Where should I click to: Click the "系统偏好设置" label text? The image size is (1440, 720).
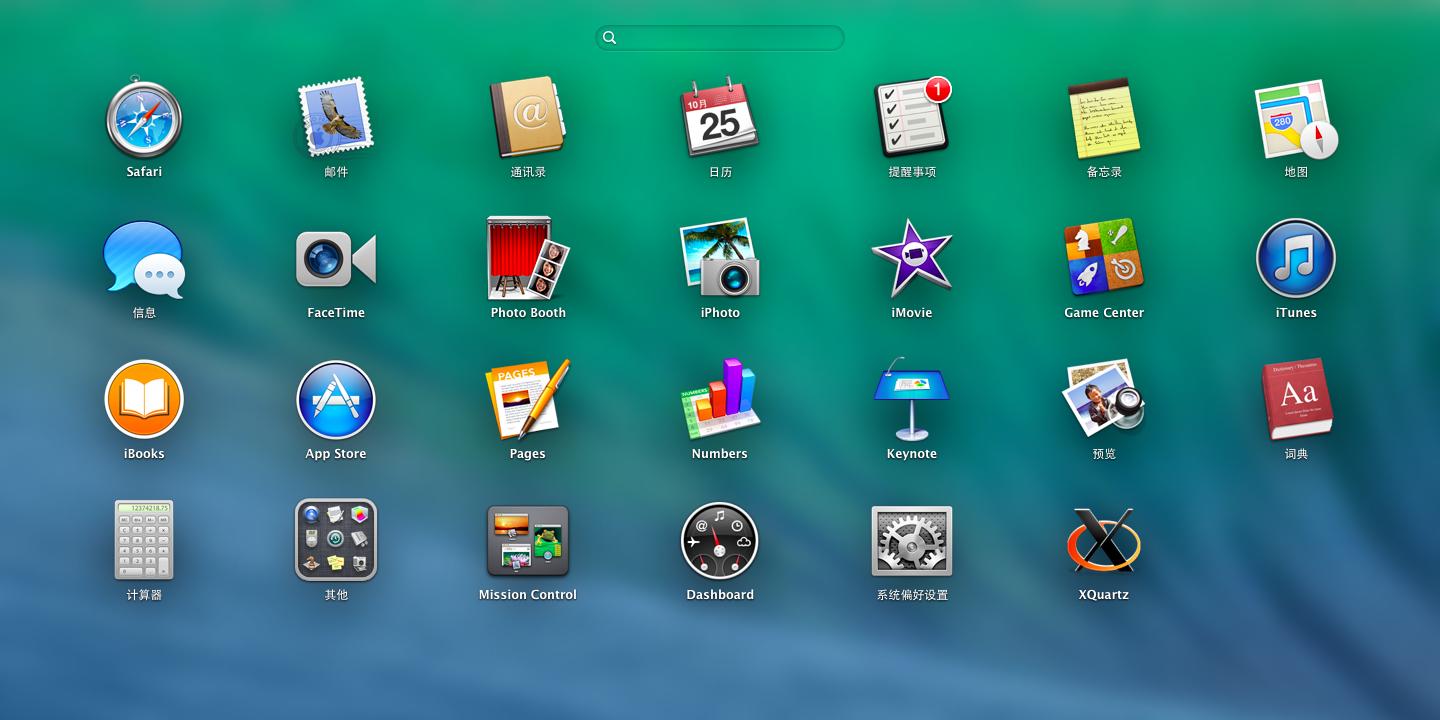pos(912,595)
